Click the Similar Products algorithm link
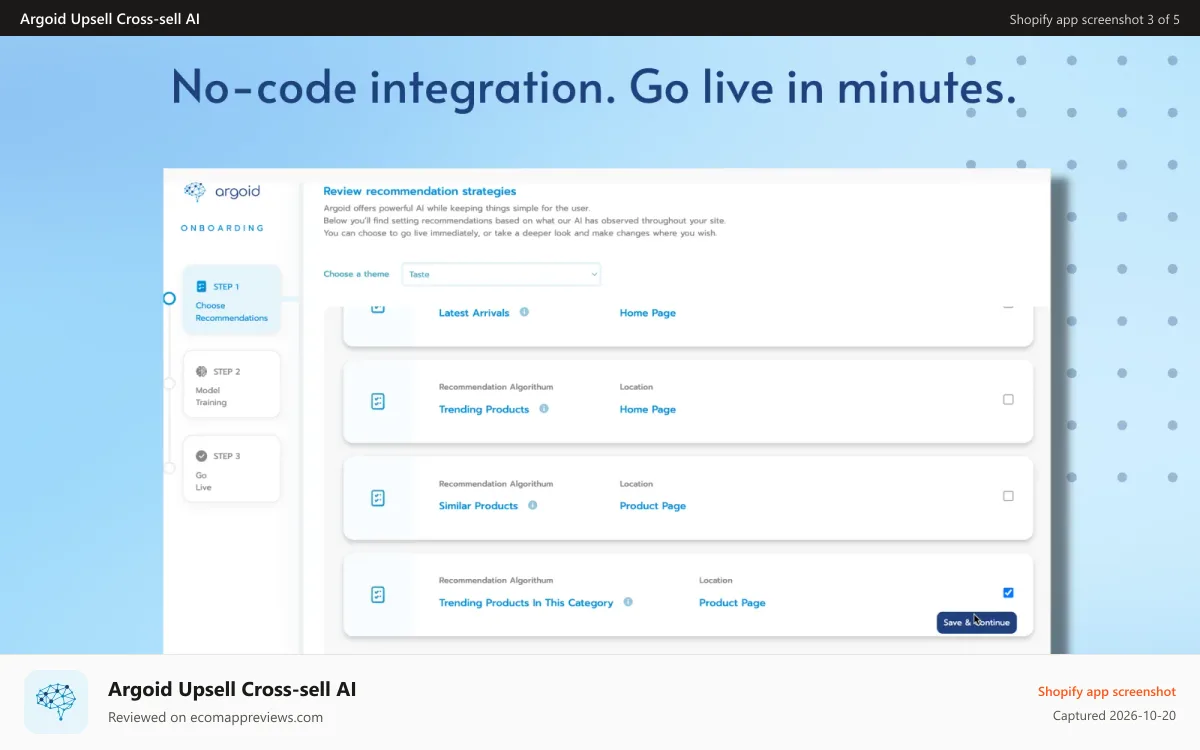1200x750 pixels. coord(478,506)
